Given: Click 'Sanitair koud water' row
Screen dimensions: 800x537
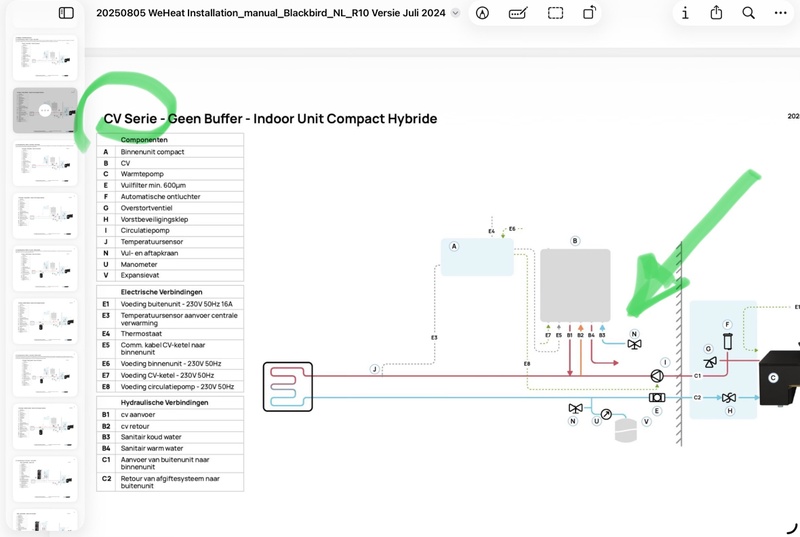Looking at the screenshot, I should click(170, 437).
